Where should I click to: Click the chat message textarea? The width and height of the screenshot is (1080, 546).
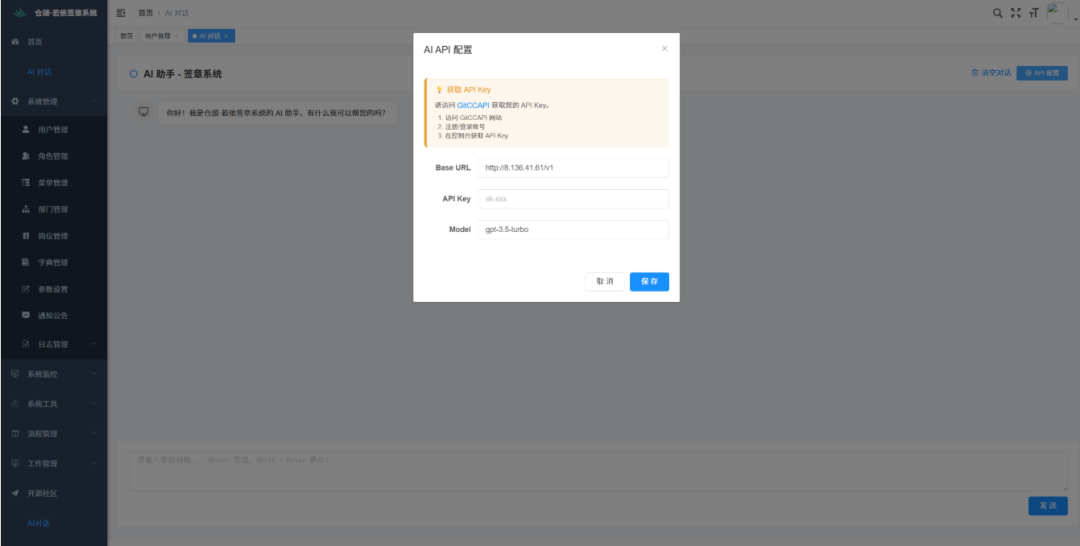598,471
